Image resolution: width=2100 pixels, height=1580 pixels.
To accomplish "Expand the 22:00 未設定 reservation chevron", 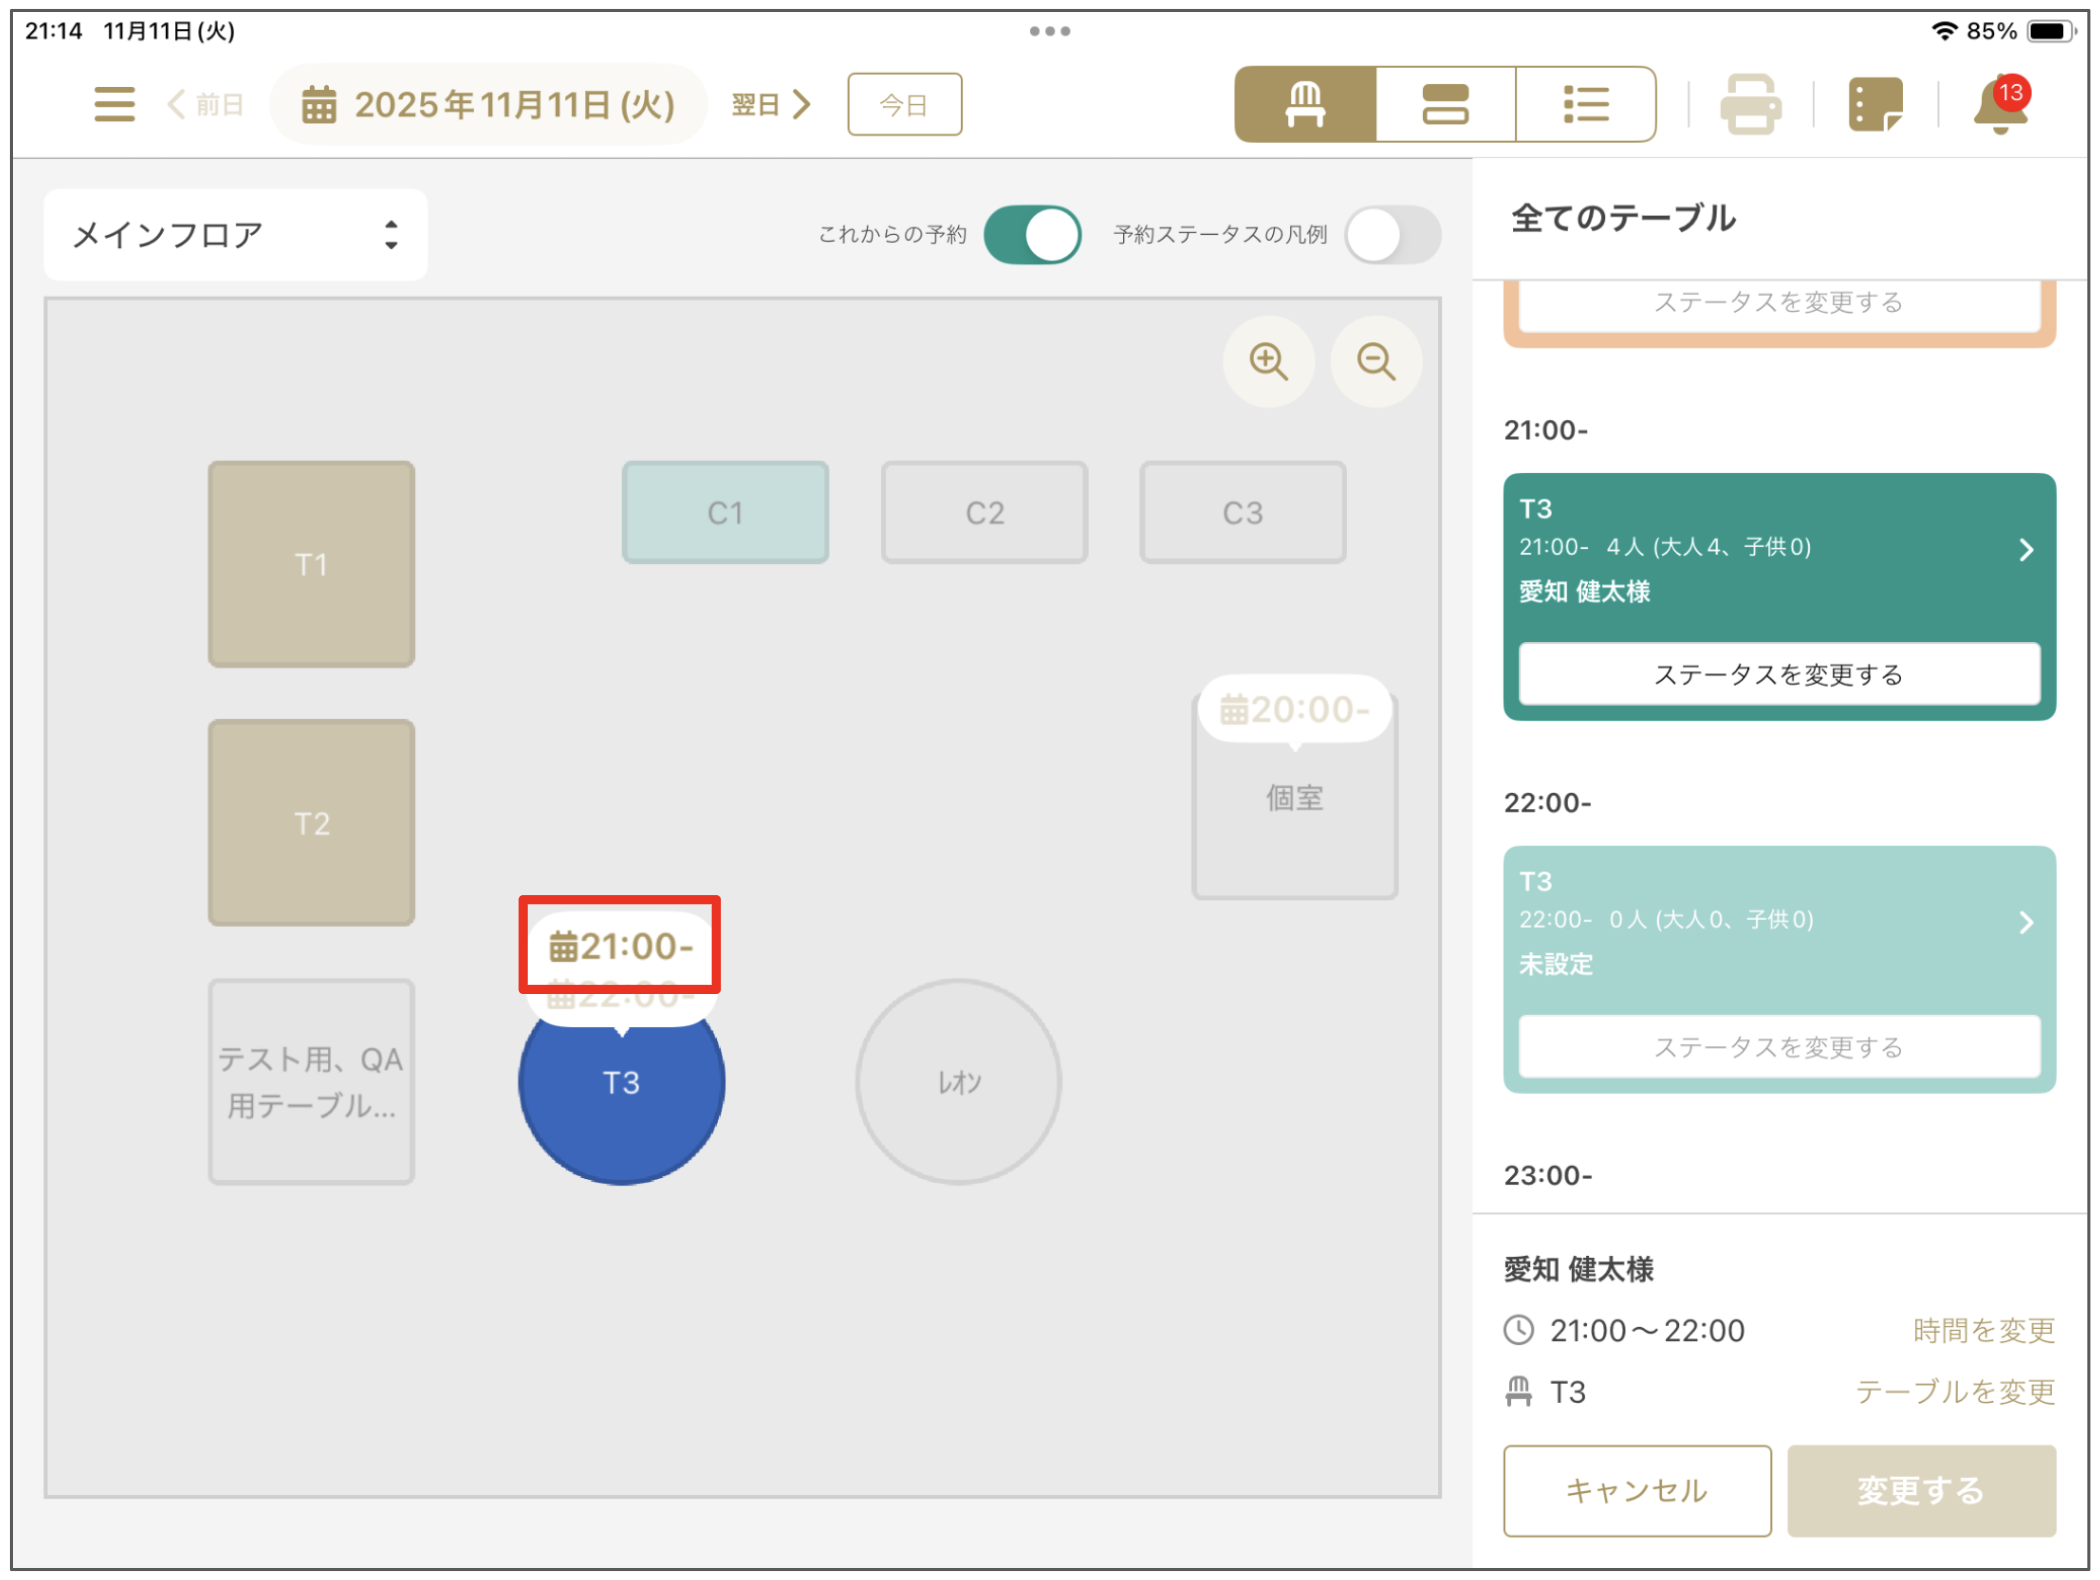I will tap(2026, 922).
